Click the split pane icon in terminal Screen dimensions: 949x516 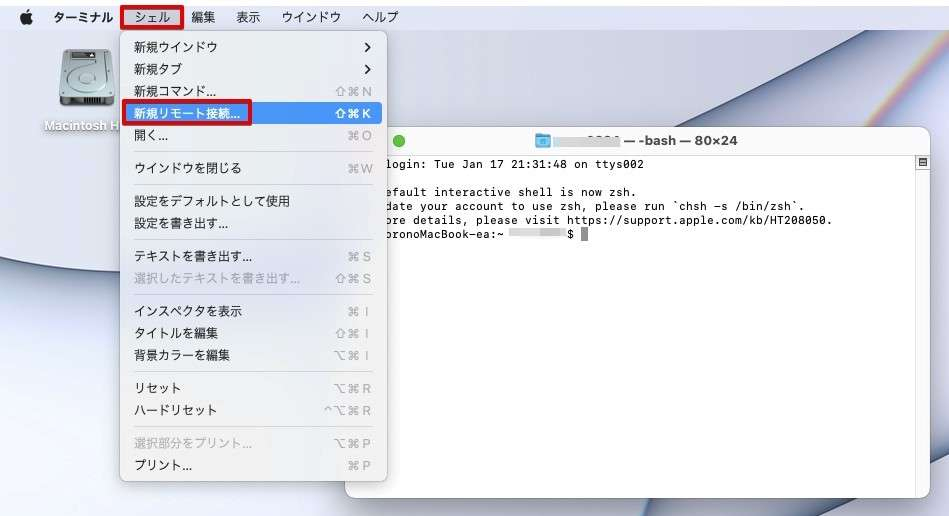[x=922, y=162]
